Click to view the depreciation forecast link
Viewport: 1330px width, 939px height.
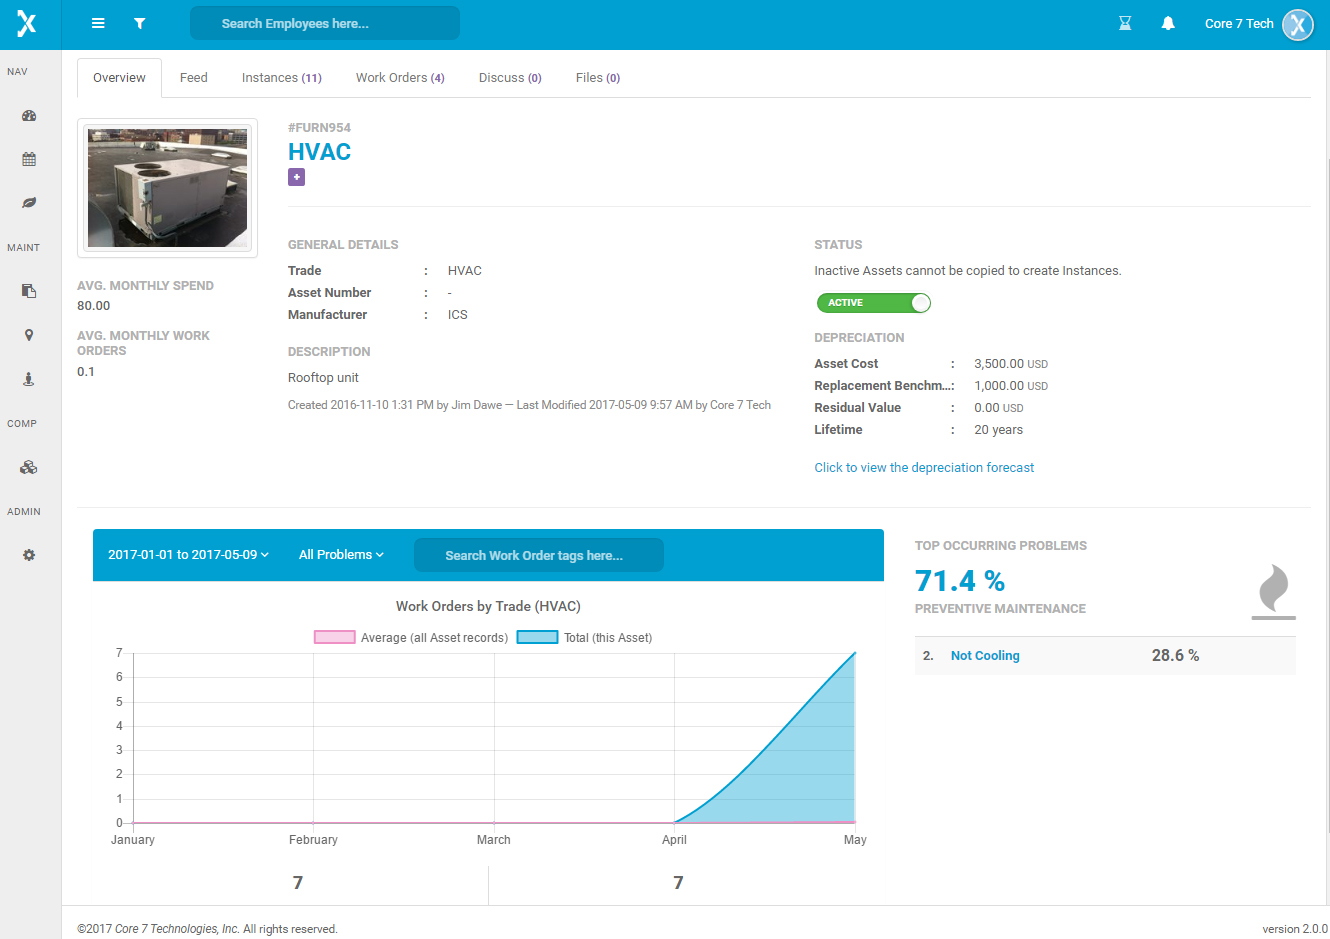coord(924,468)
